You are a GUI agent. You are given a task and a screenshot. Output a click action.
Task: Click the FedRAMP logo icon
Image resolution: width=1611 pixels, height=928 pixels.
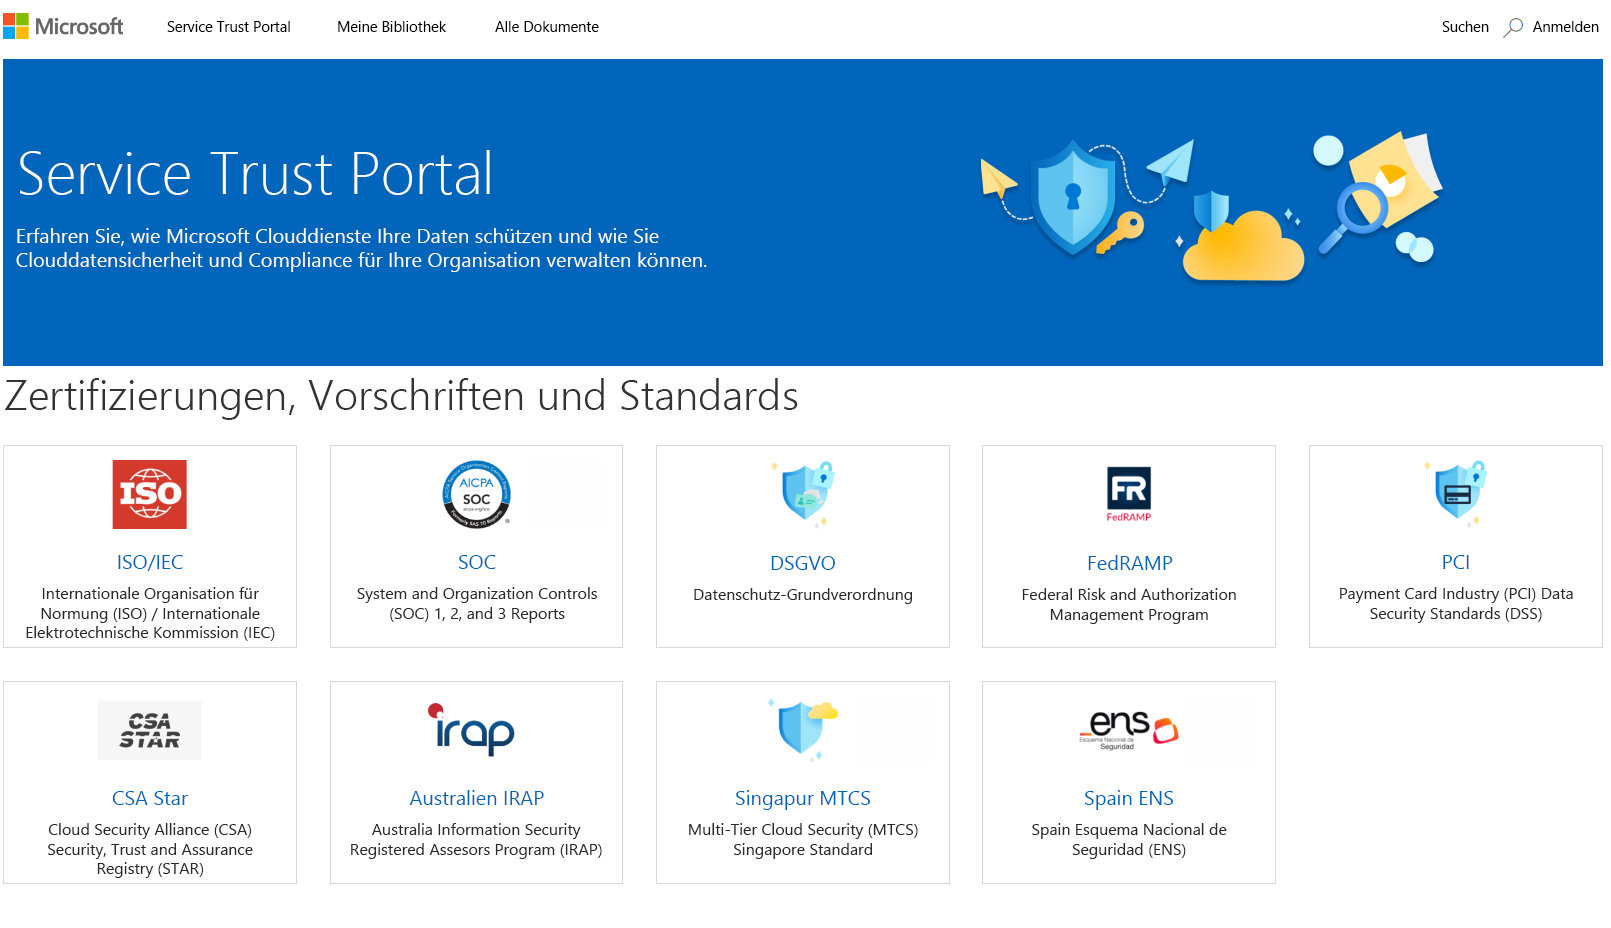click(1129, 494)
